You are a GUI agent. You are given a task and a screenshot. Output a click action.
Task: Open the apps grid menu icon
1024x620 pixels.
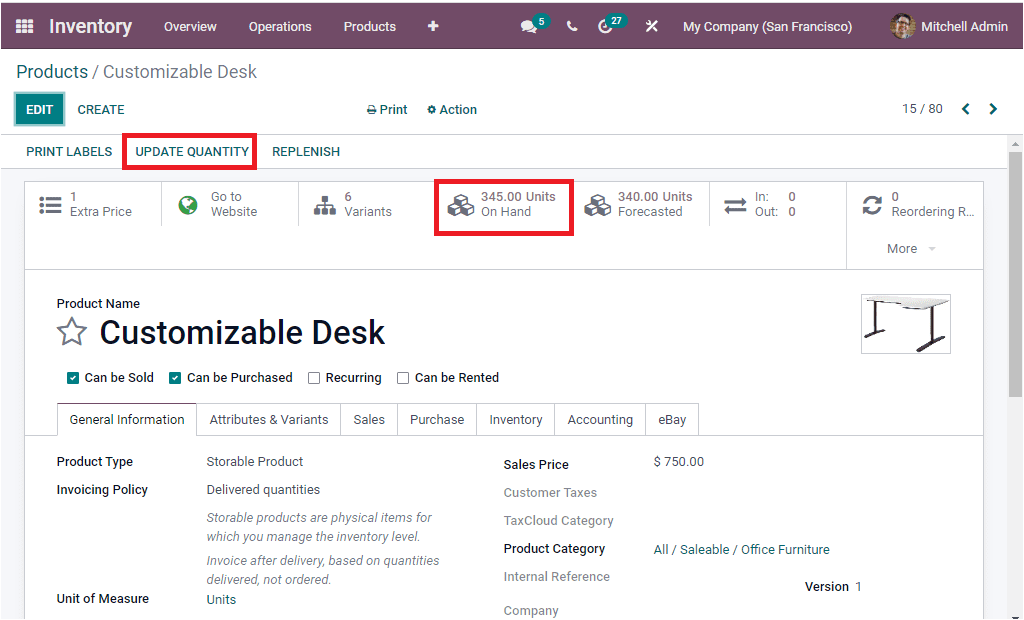click(x=24, y=26)
